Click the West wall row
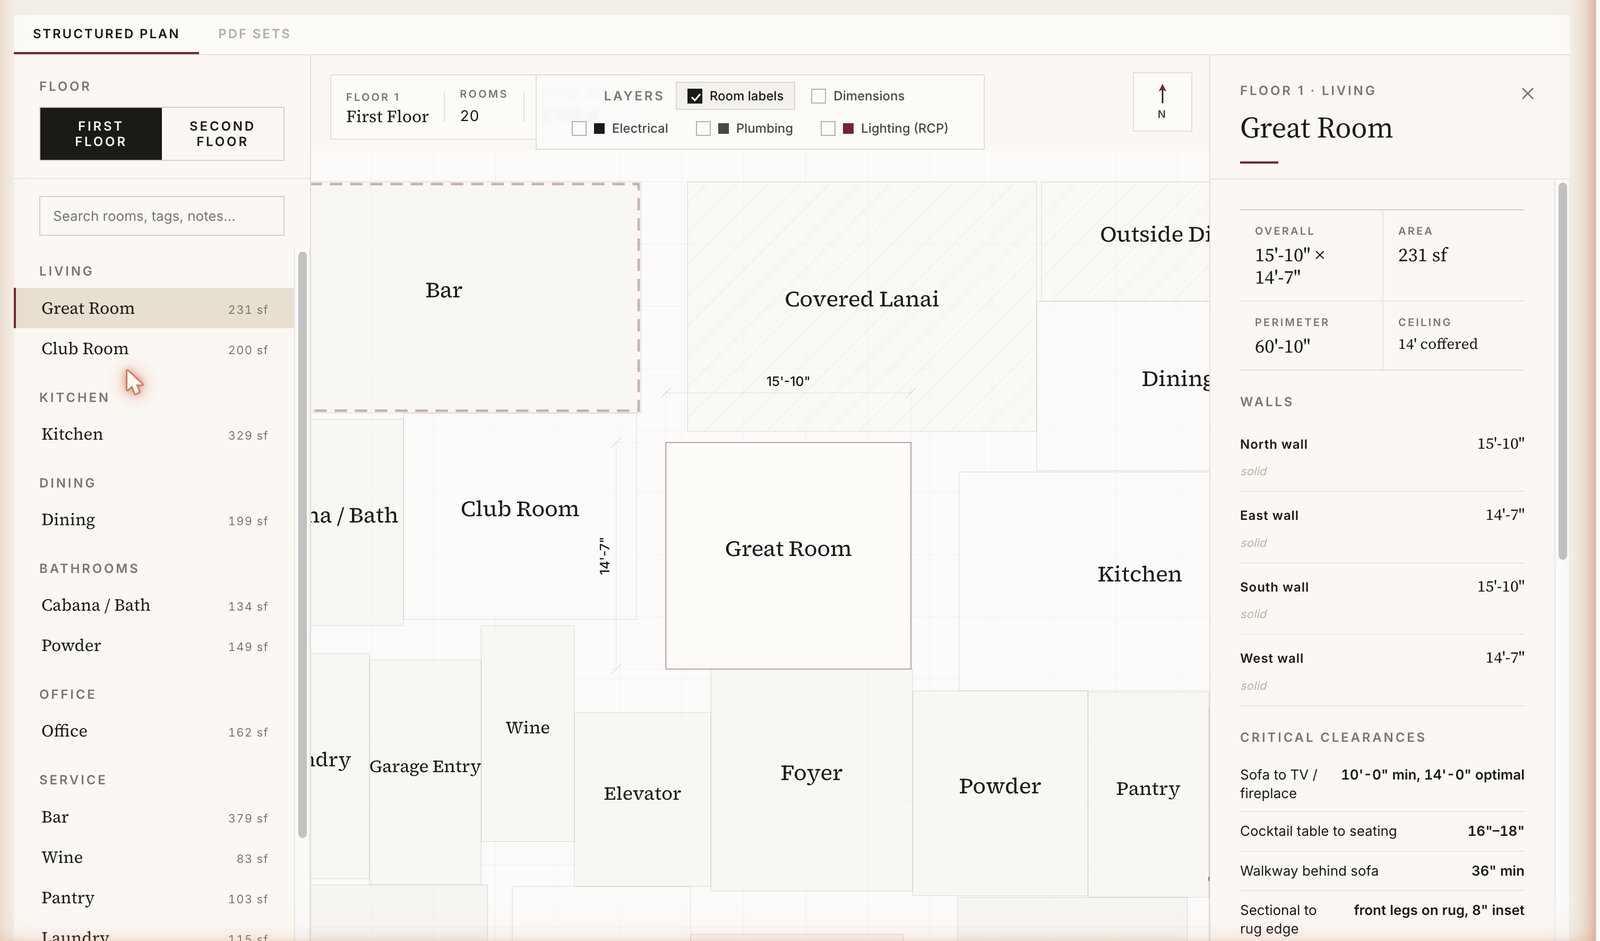The height and width of the screenshot is (941, 1600). pos(1382,670)
